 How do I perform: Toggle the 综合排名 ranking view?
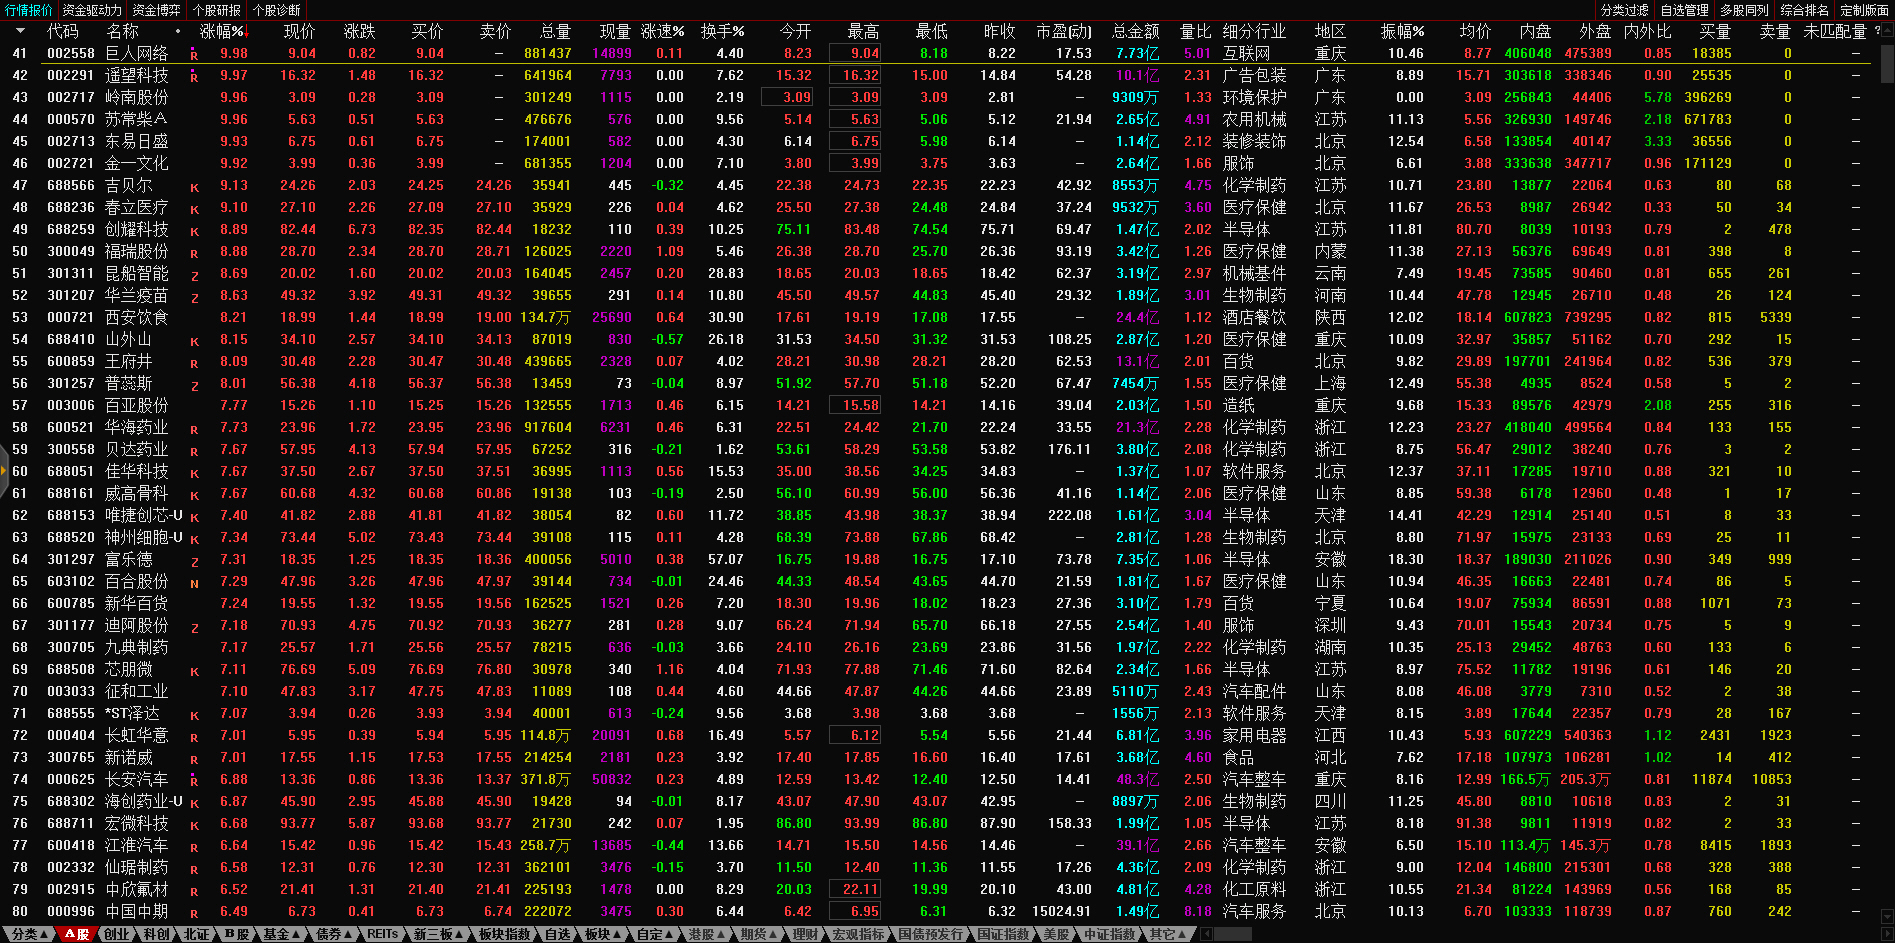(x=1804, y=10)
